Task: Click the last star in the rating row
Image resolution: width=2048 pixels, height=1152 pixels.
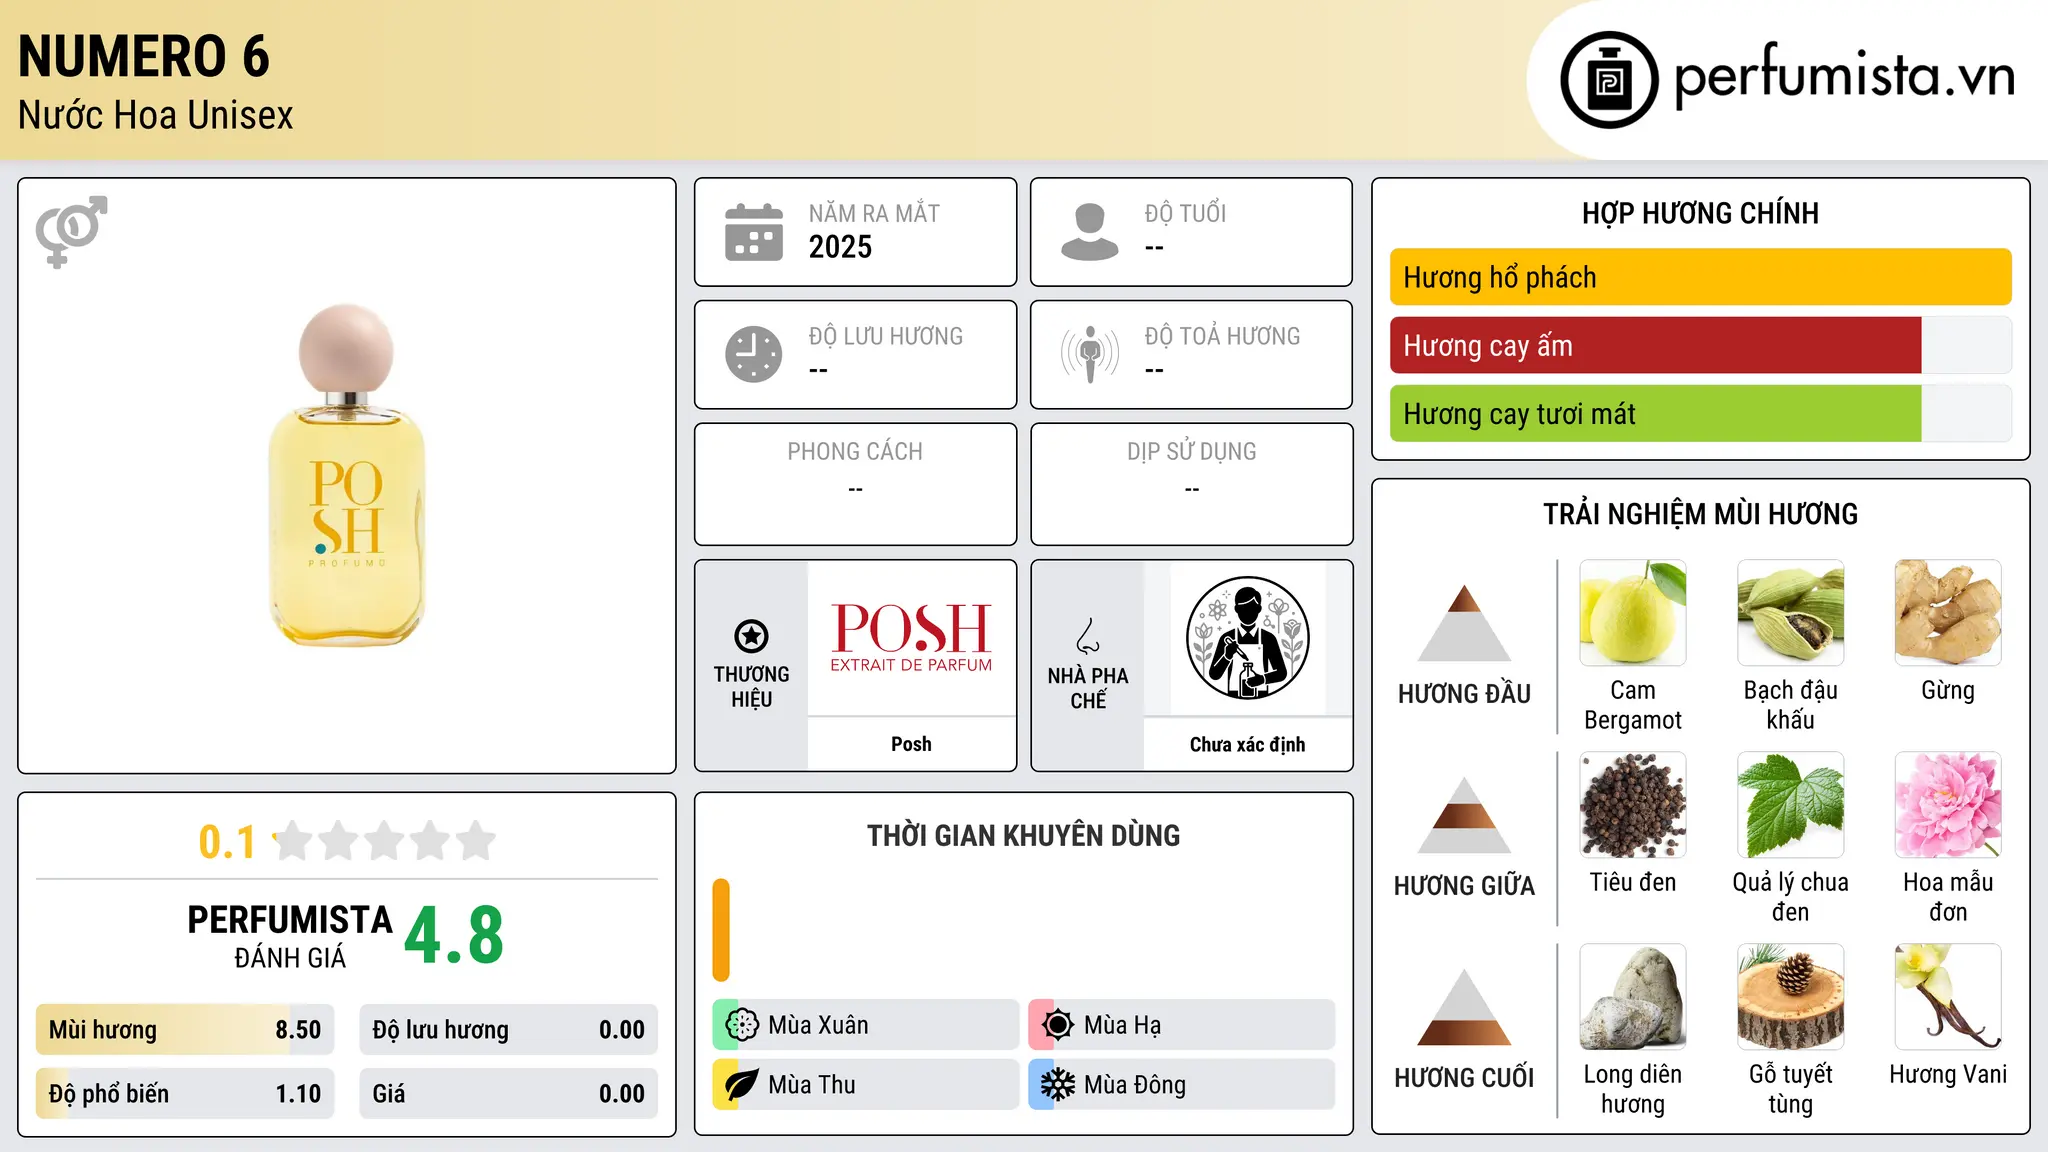Action: pos(476,841)
